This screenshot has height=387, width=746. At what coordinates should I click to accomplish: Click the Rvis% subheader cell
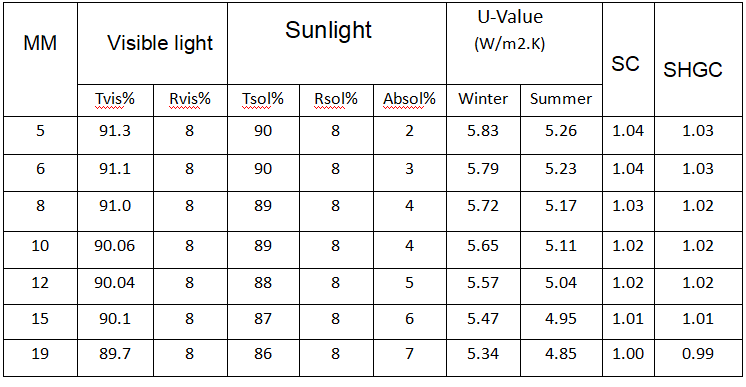point(190,100)
